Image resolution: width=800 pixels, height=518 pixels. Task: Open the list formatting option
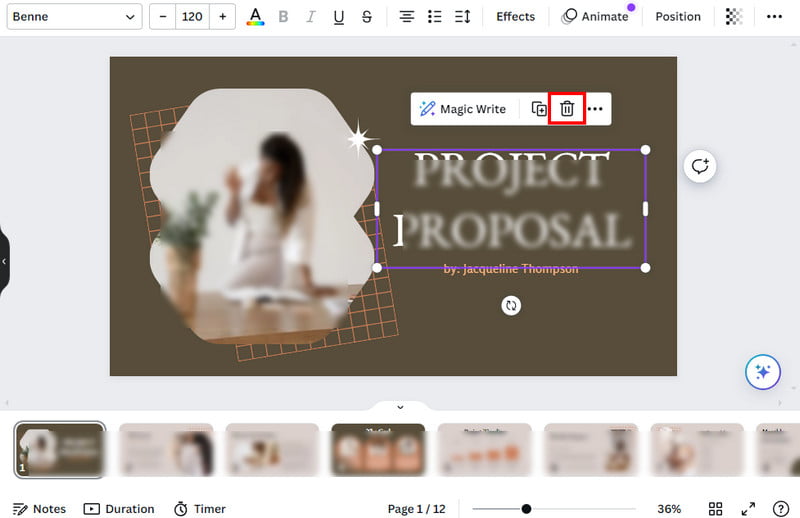tap(435, 17)
